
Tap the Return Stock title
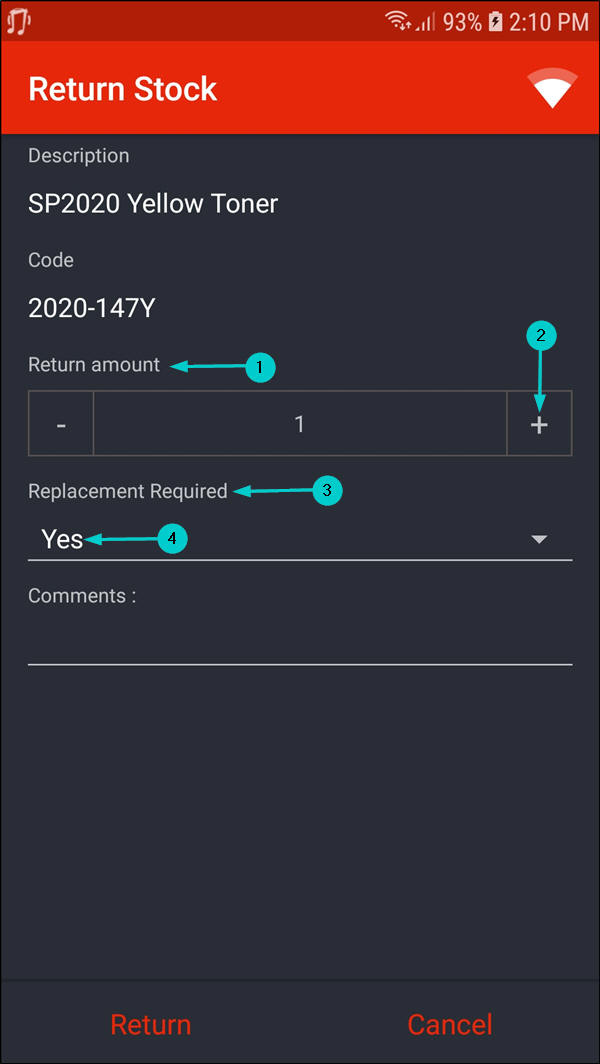(123, 89)
